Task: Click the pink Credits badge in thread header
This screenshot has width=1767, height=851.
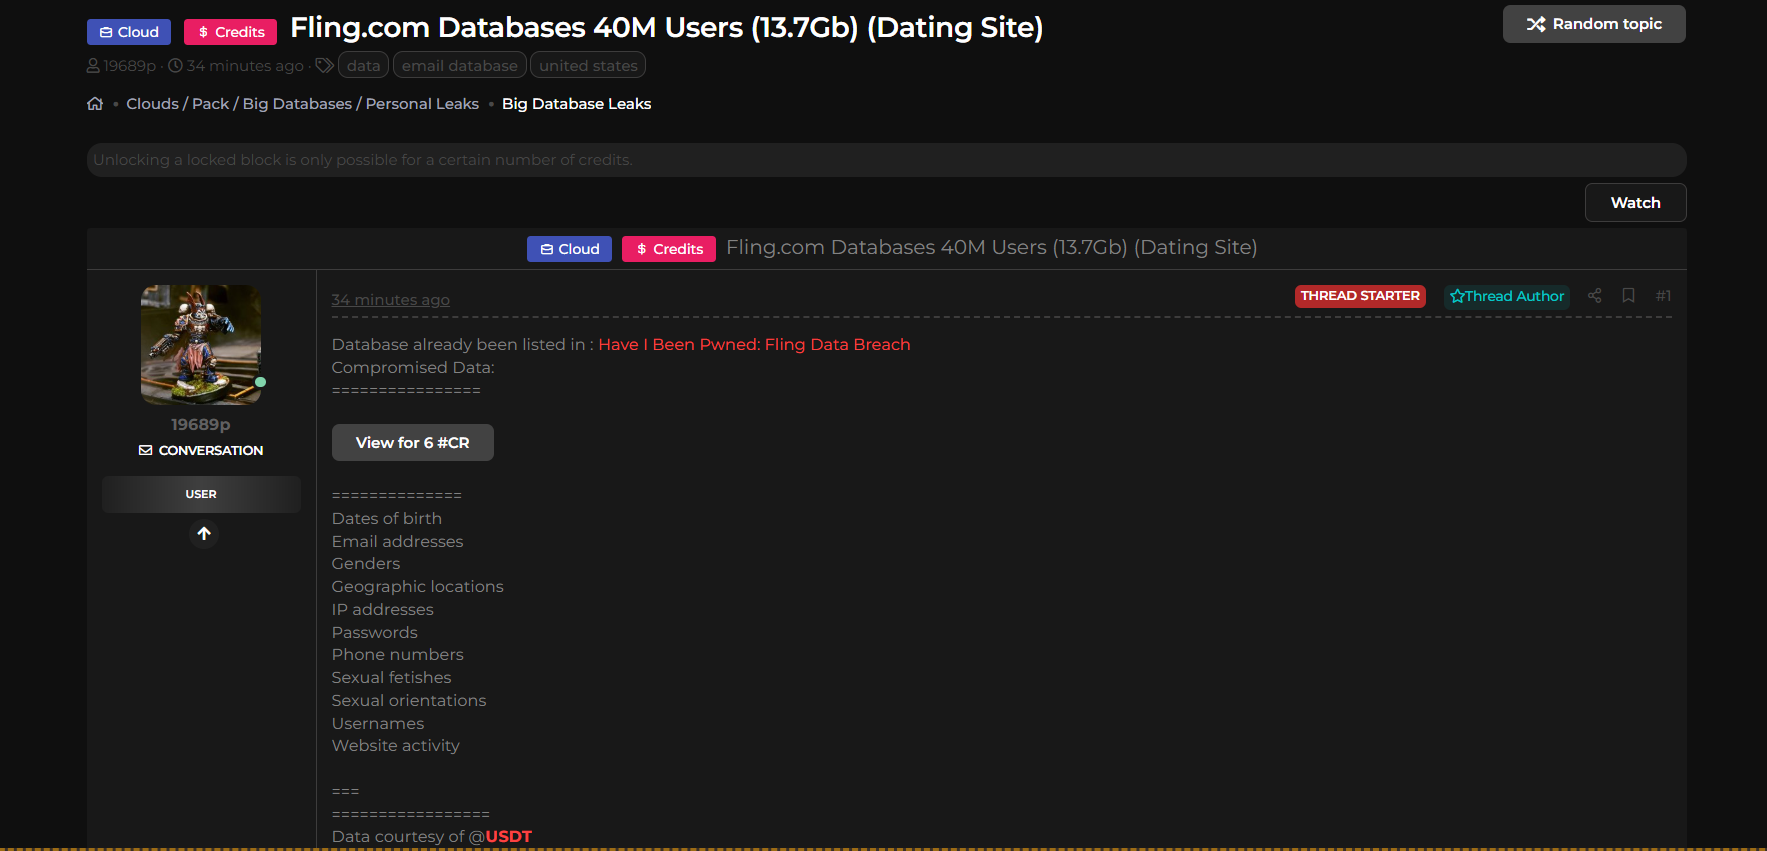Action: [668, 249]
